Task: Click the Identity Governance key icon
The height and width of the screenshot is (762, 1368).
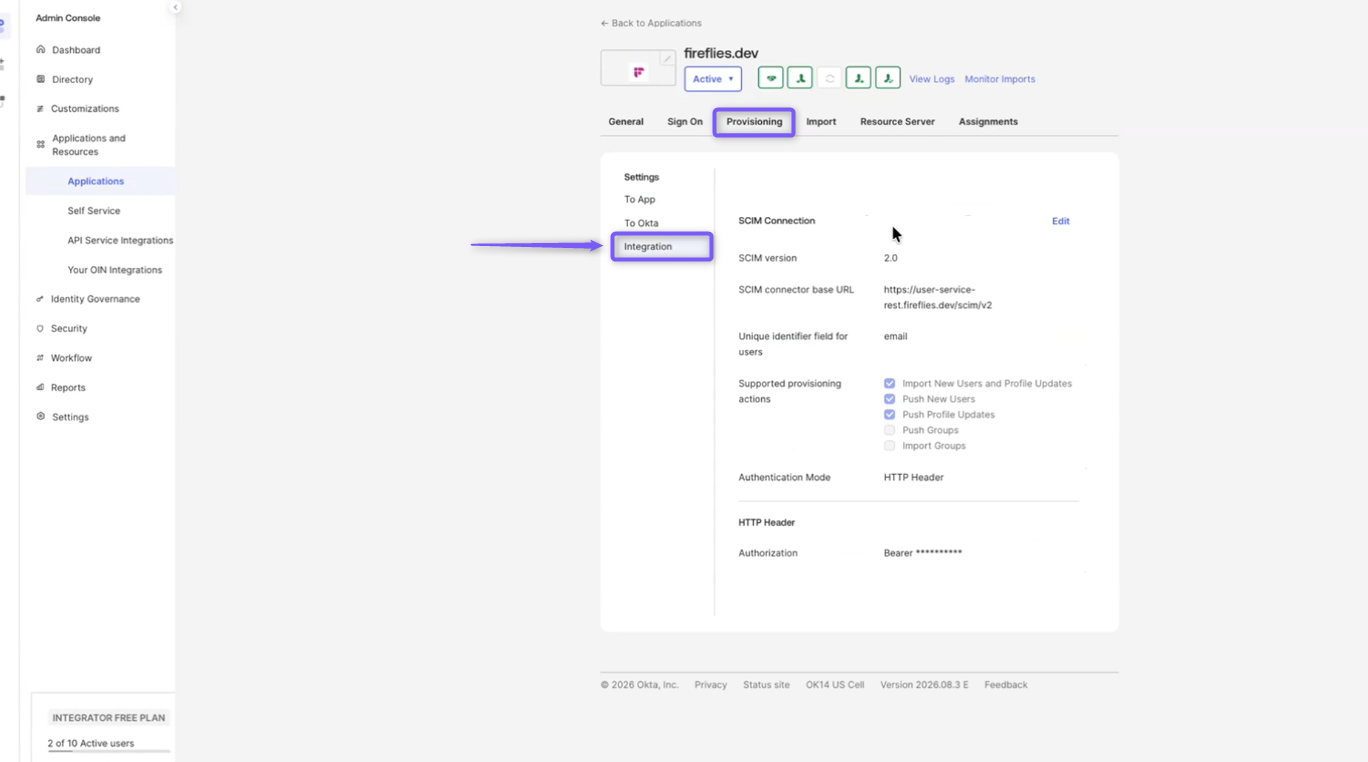Action: click(40, 299)
